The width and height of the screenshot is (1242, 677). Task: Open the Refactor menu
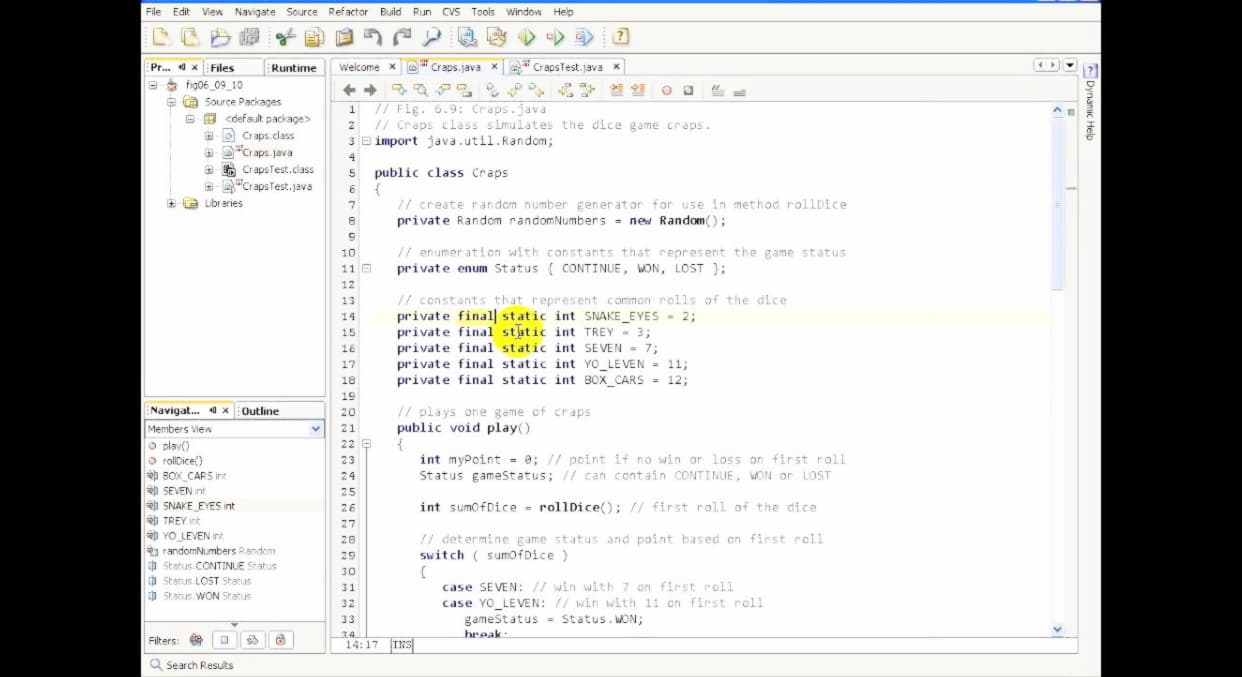tap(348, 12)
